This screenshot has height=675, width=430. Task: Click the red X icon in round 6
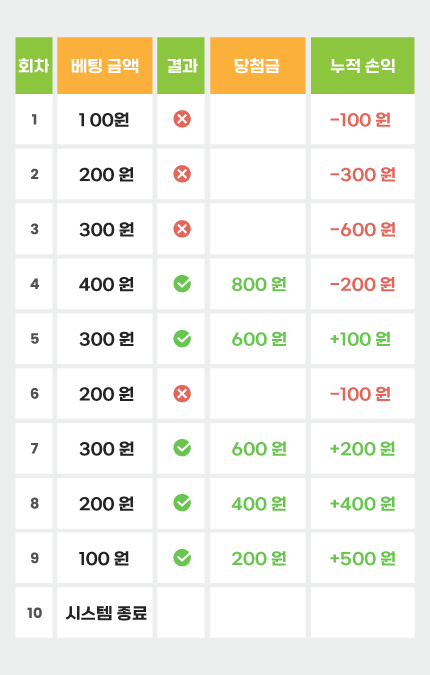[182, 393]
